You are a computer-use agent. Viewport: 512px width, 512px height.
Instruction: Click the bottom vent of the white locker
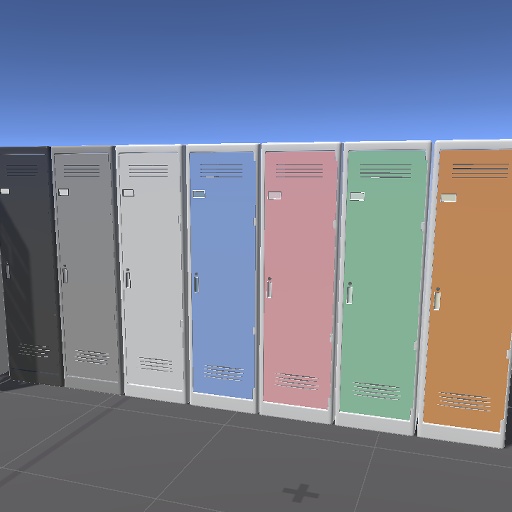coord(156,364)
